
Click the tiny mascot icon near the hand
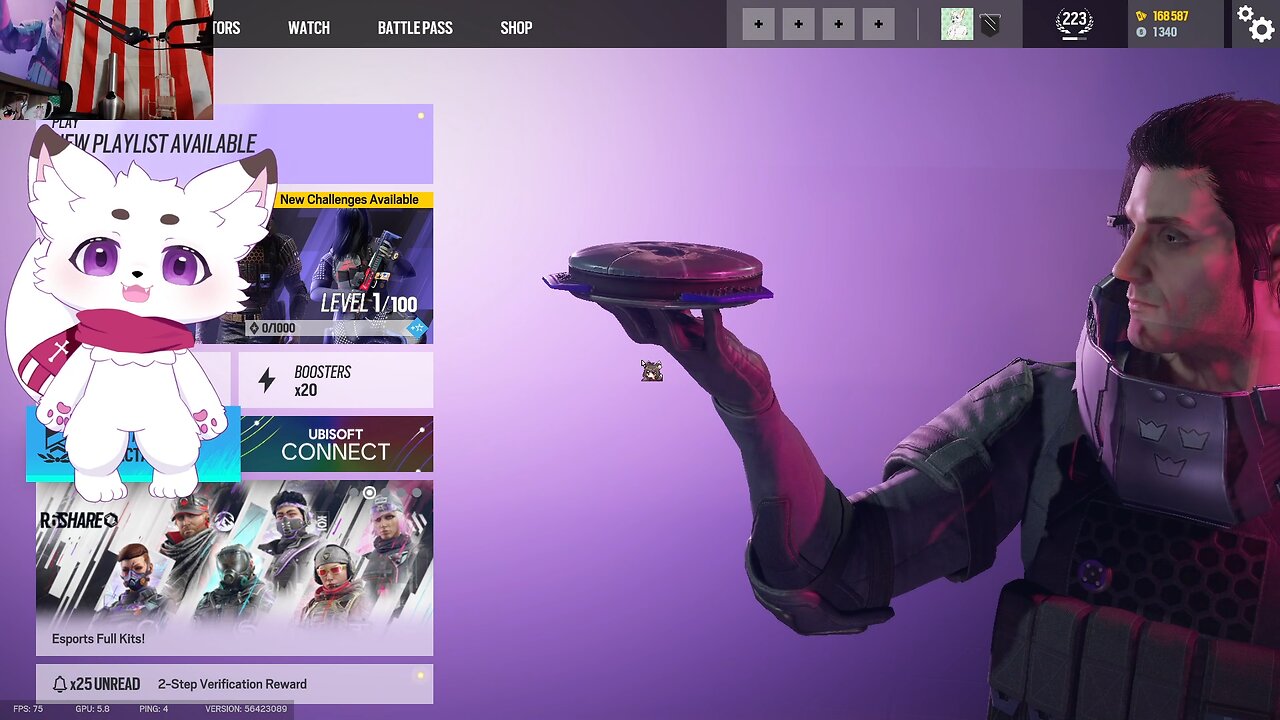click(651, 371)
